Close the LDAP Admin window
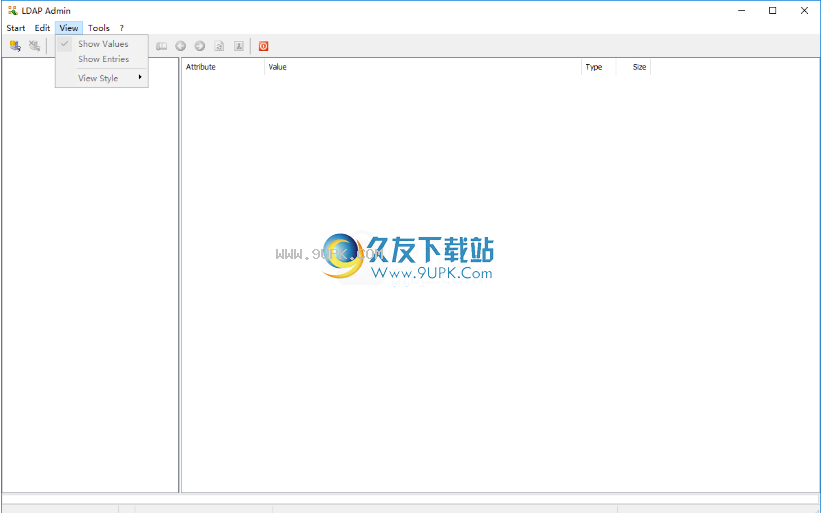The image size is (823, 513). (x=804, y=11)
